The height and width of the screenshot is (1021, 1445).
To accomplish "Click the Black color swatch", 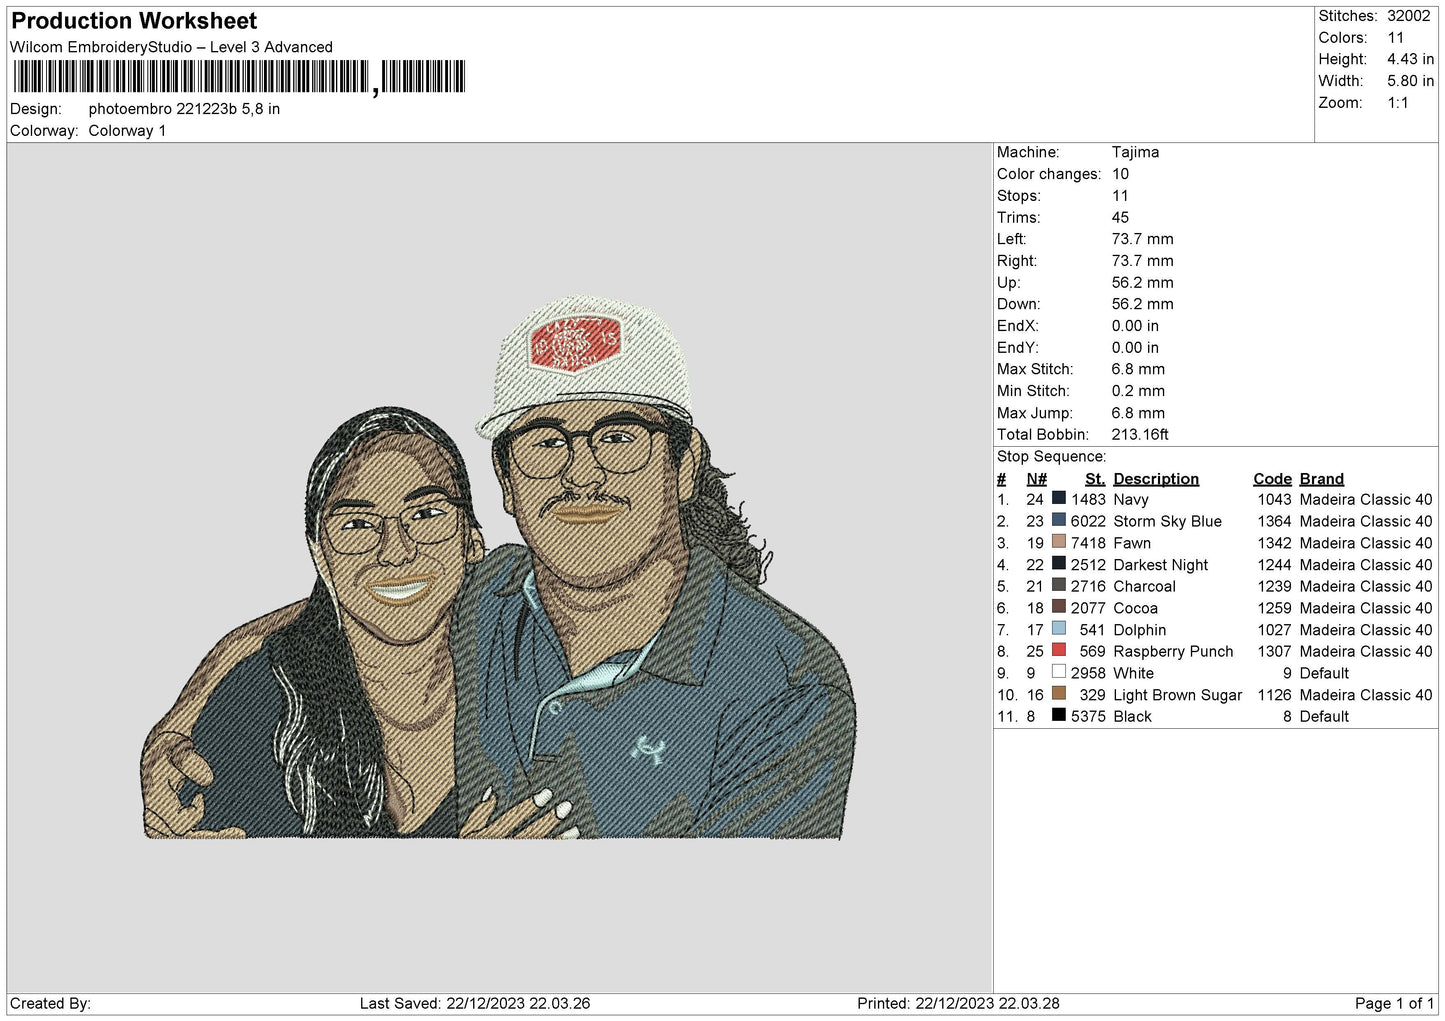I will coord(1058,715).
